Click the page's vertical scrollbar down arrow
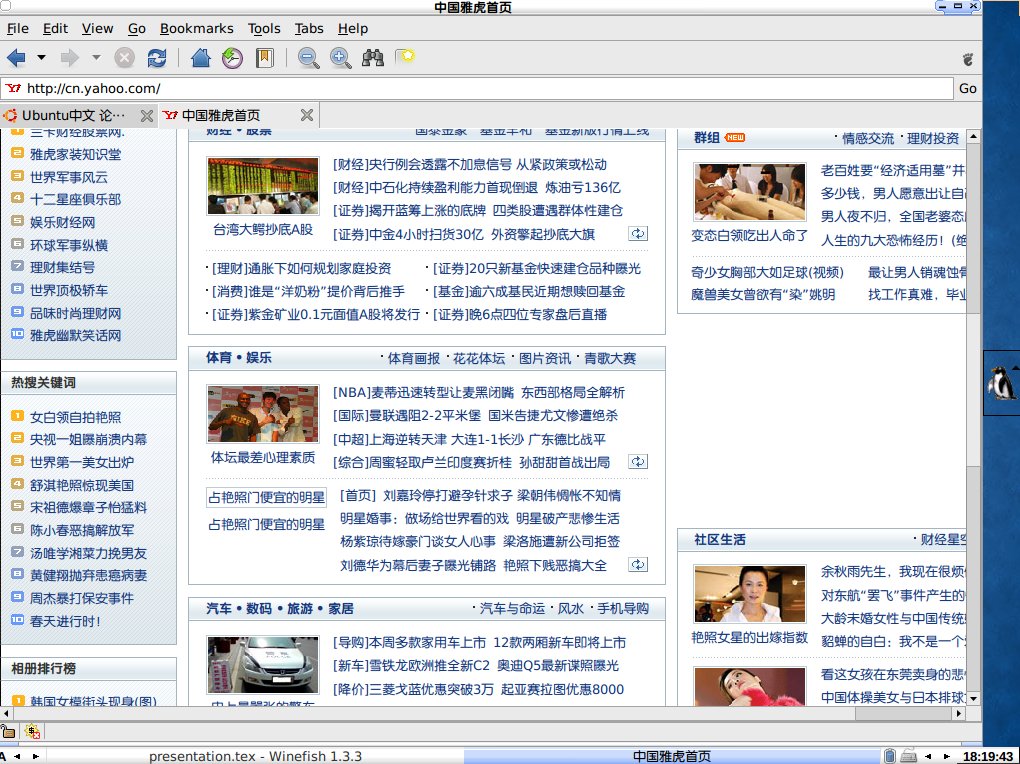The image size is (1020, 764). (973, 699)
